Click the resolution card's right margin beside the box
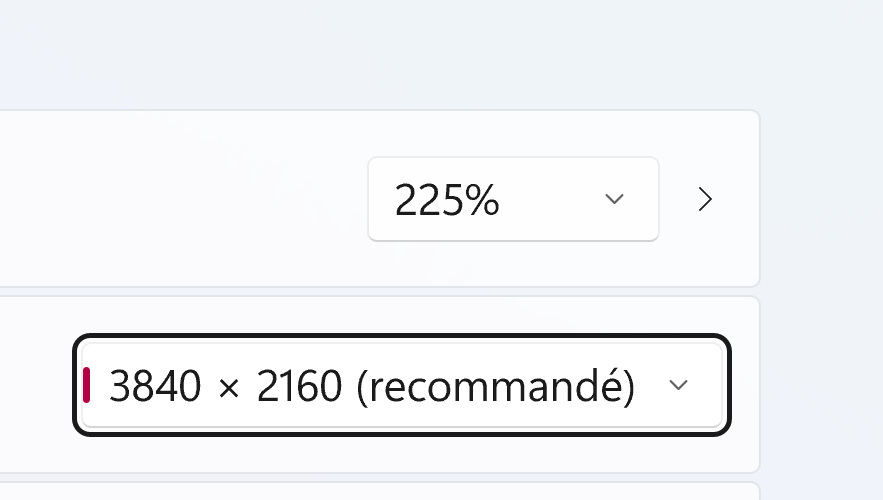883x500 pixels. click(745, 385)
